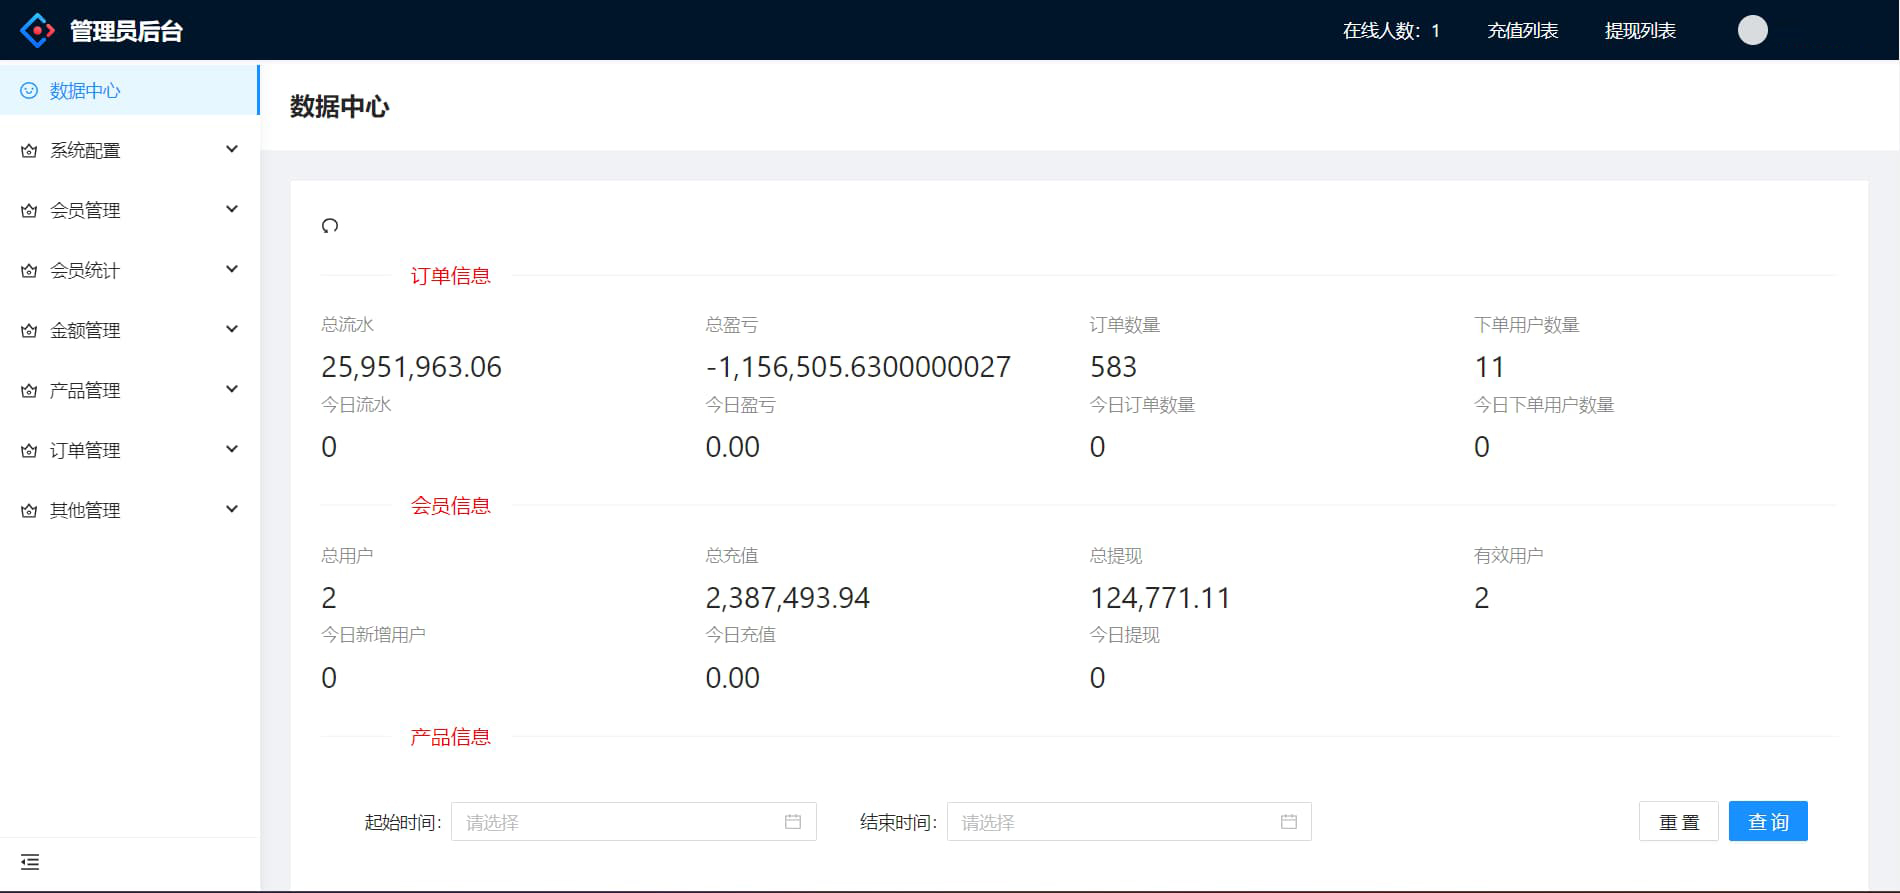The width and height of the screenshot is (1900, 893).
Task: Click the 总流水 value 25,951,963.06
Action: tap(411, 367)
